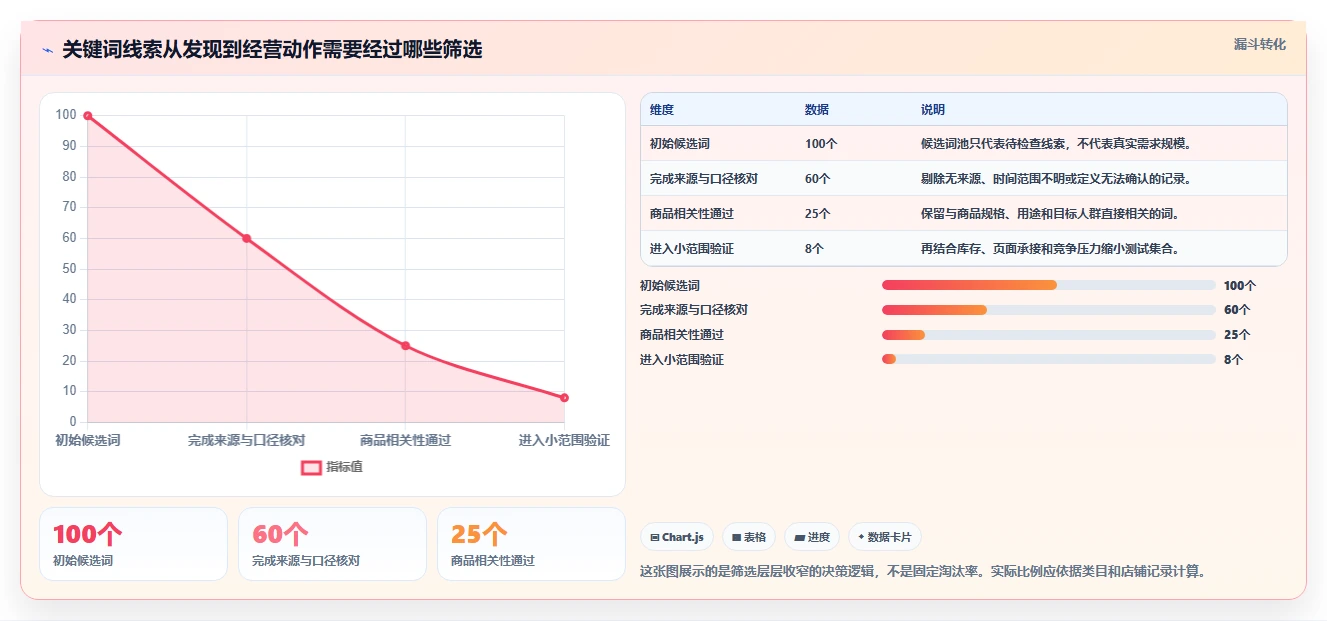The width and height of the screenshot is (1327, 621).
Task: Click the 60个 value in the table
Action: 818,179
